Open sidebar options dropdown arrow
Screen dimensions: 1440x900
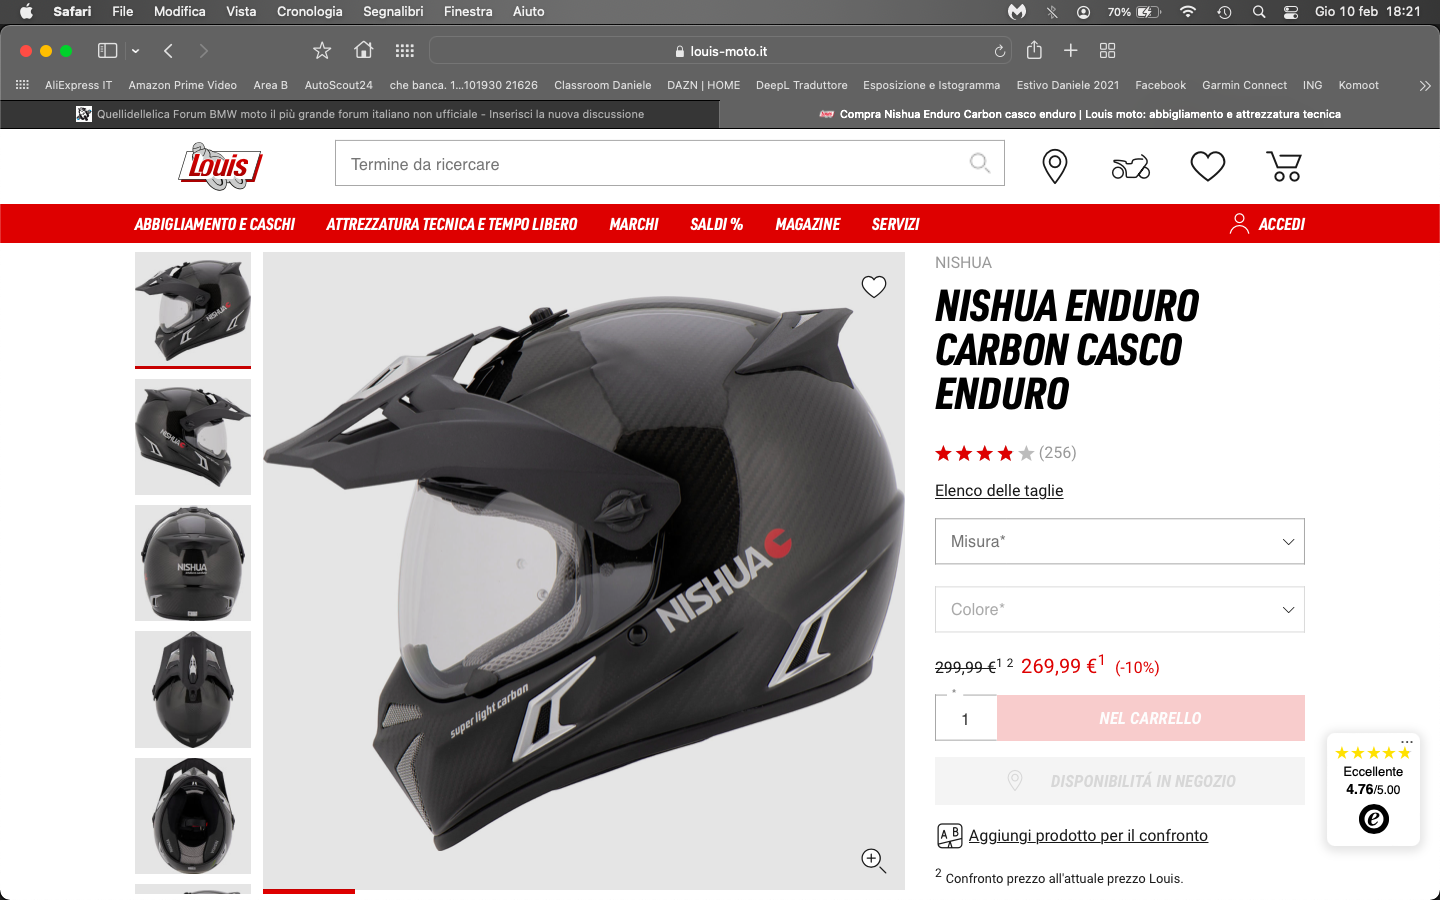point(135,51)
